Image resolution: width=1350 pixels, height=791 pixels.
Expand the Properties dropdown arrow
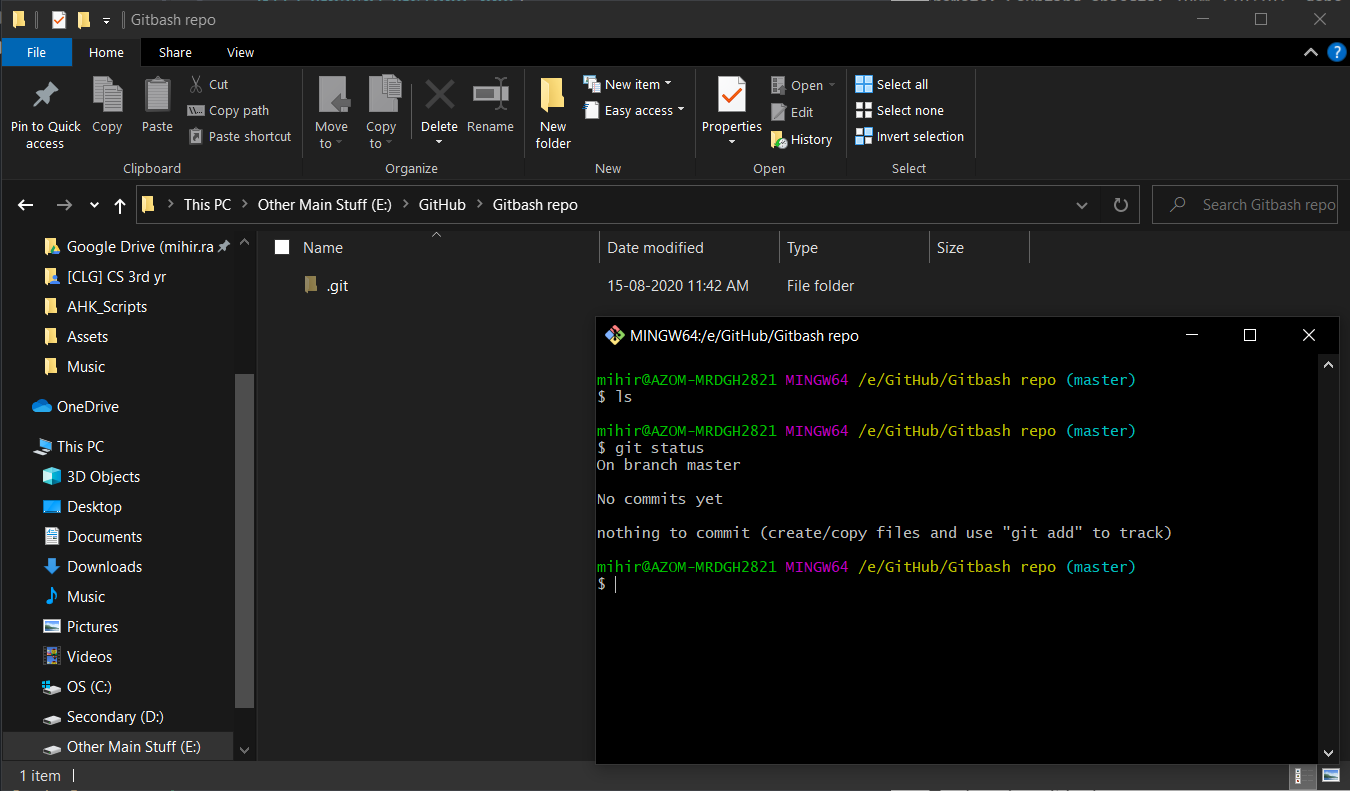click(732, 143)
